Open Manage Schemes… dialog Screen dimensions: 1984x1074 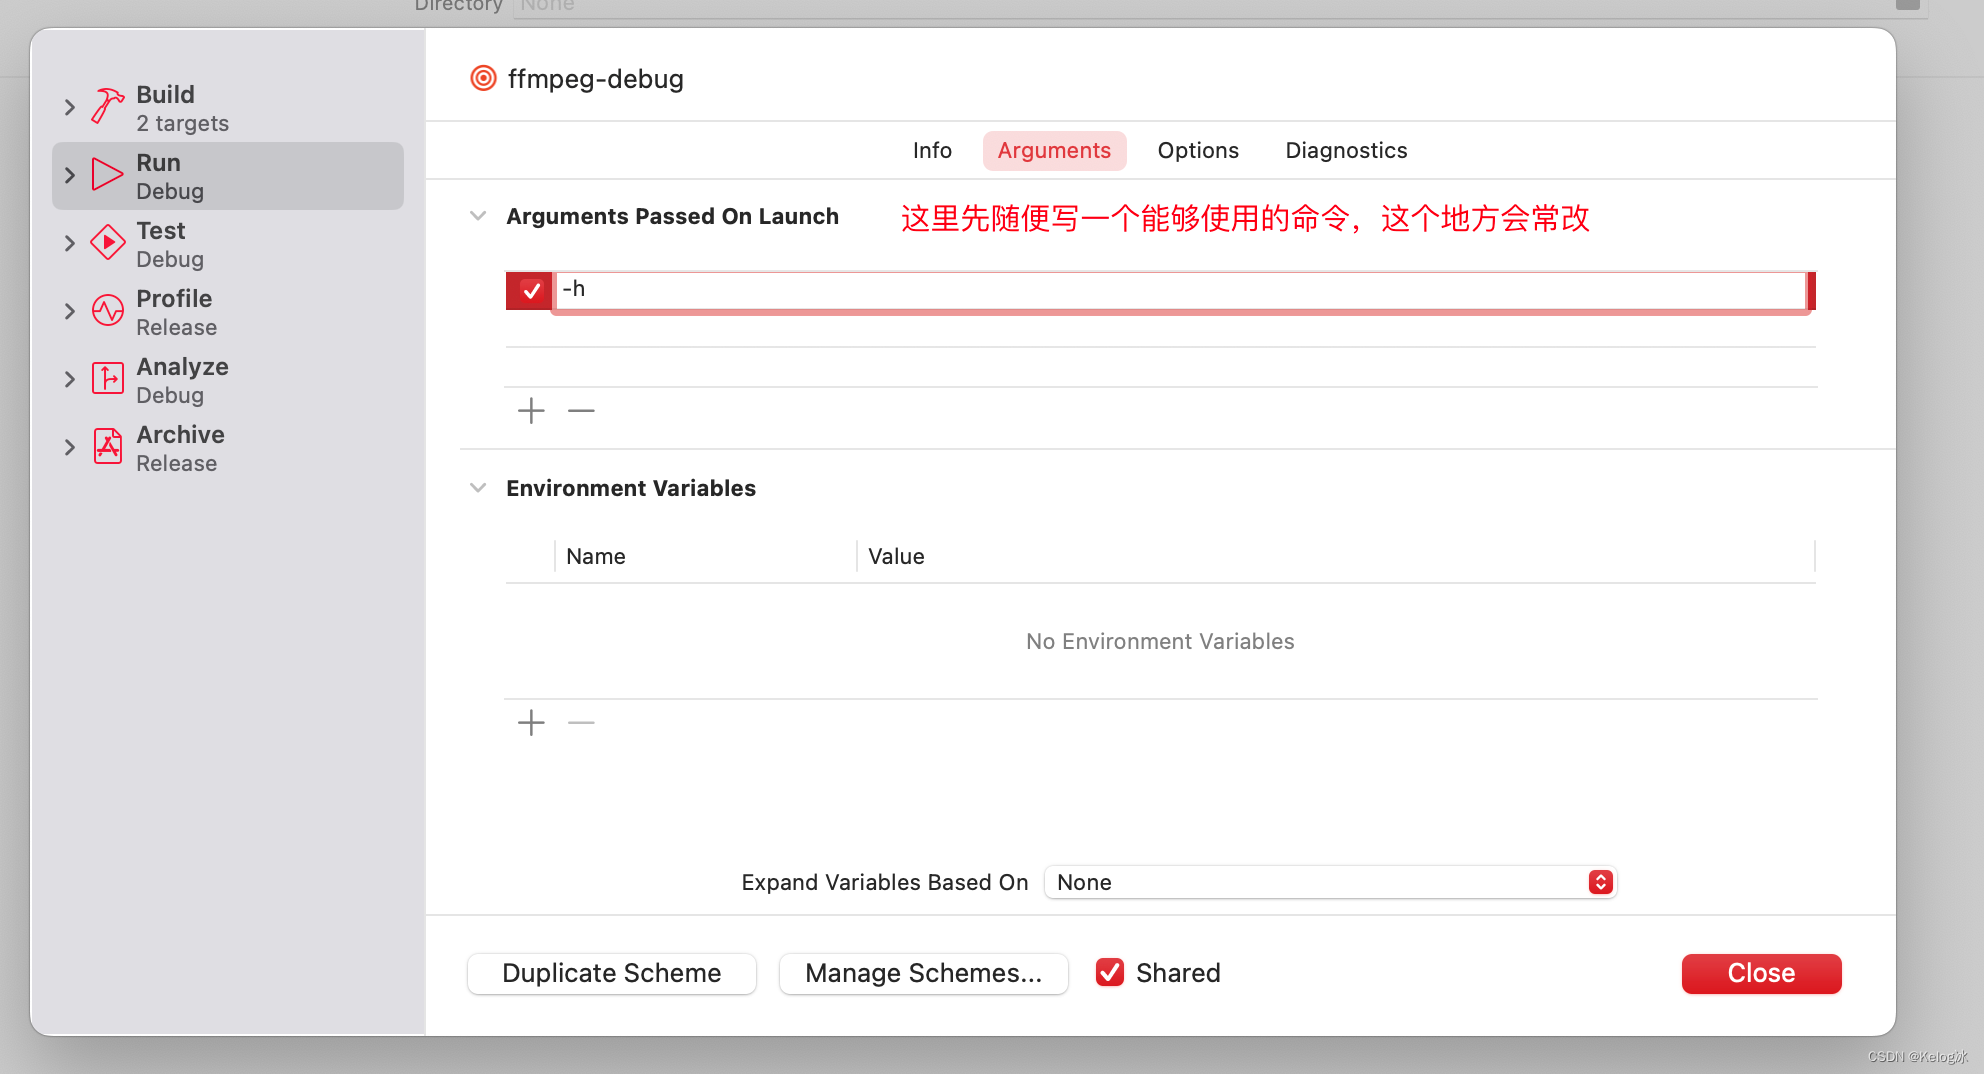click(924, 973)
